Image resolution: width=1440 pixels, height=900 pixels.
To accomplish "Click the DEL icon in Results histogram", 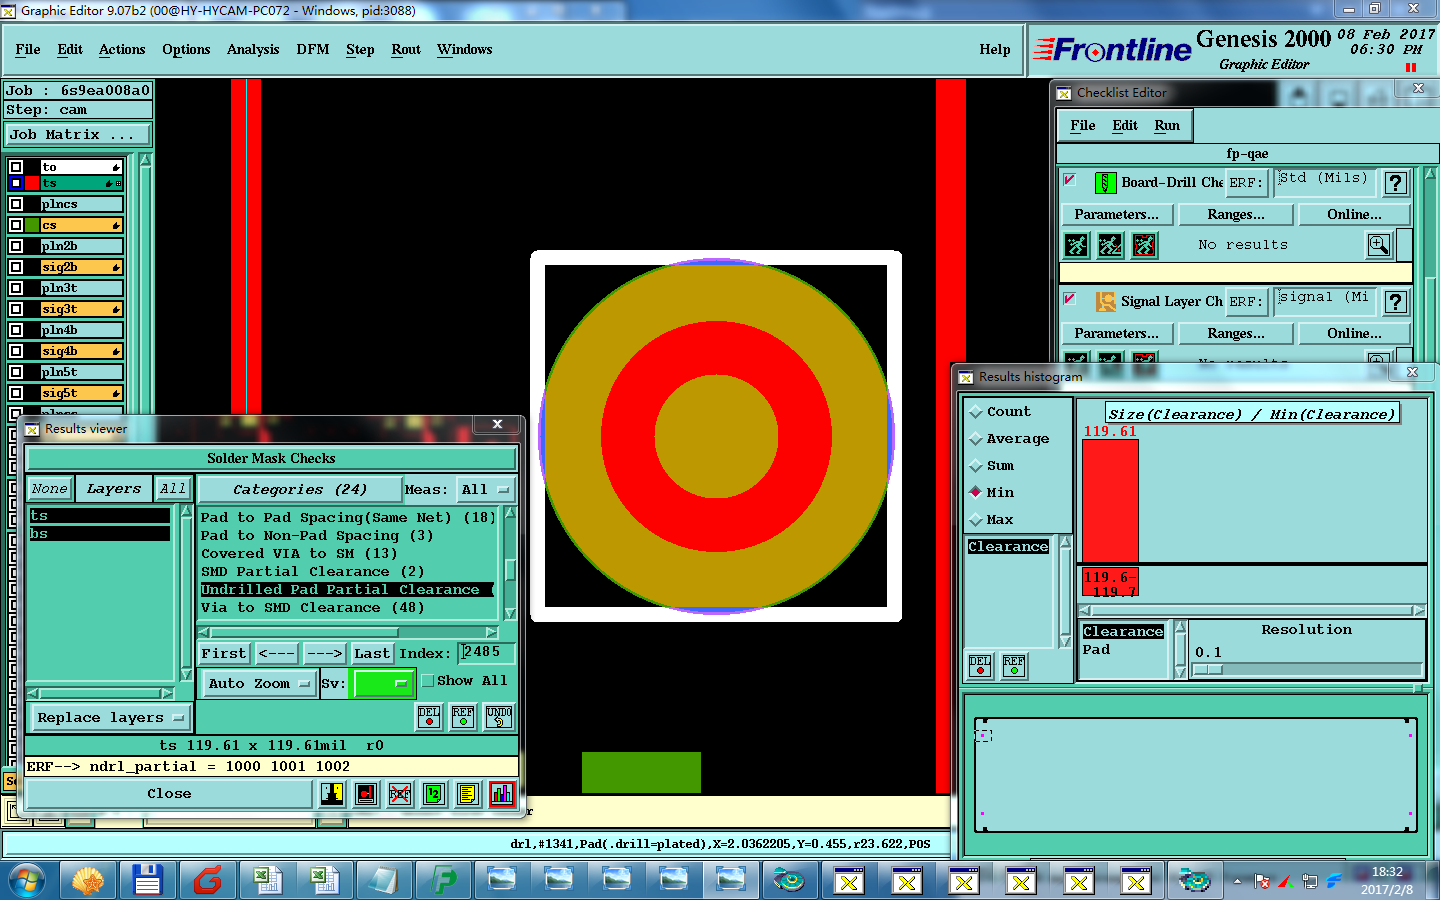I will tap(980, 666).
